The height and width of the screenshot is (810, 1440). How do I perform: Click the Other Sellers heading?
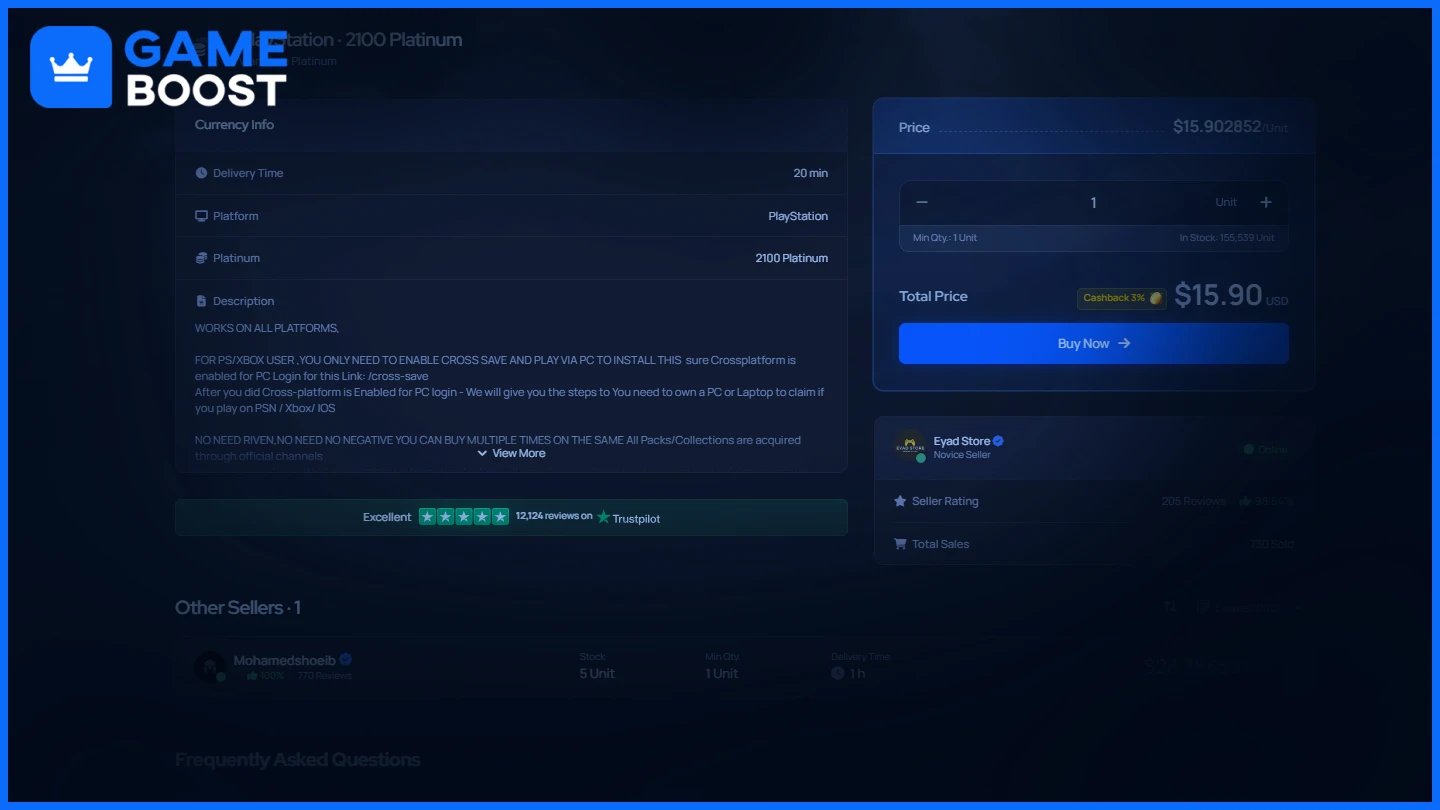tap(238, 607)
